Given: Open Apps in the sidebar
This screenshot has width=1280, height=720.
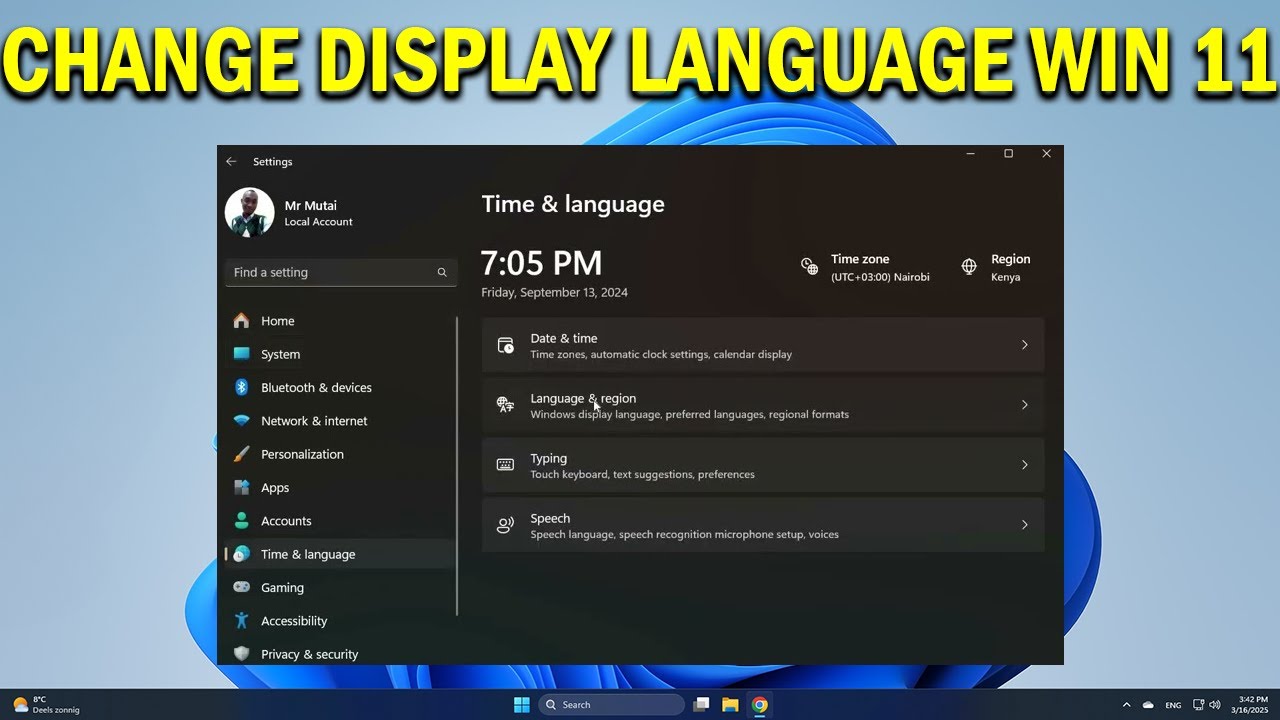Looking at the screenshot, I should pos(340,488).
